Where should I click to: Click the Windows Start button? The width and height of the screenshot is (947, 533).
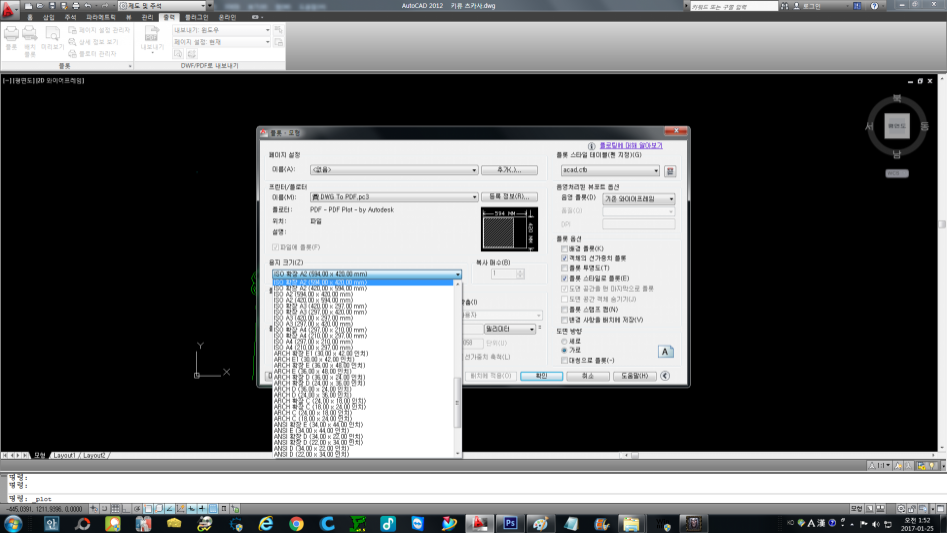(x=13, y=523)
